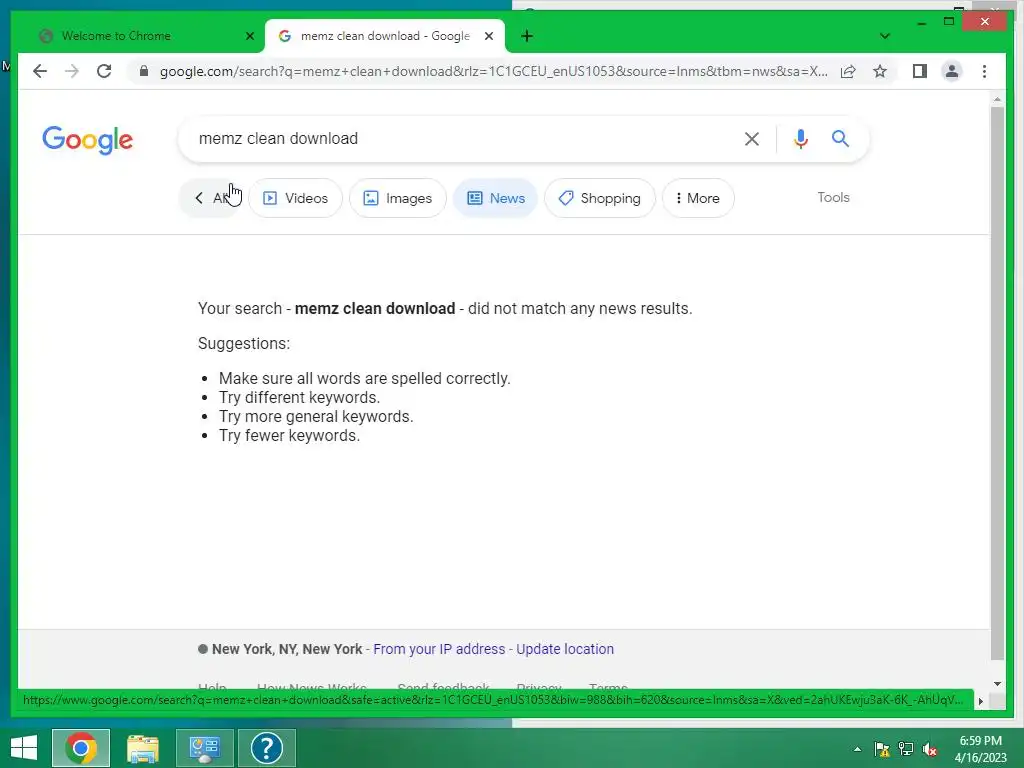Open search Tools options
1024x768 pixels.
coord(833,197)
